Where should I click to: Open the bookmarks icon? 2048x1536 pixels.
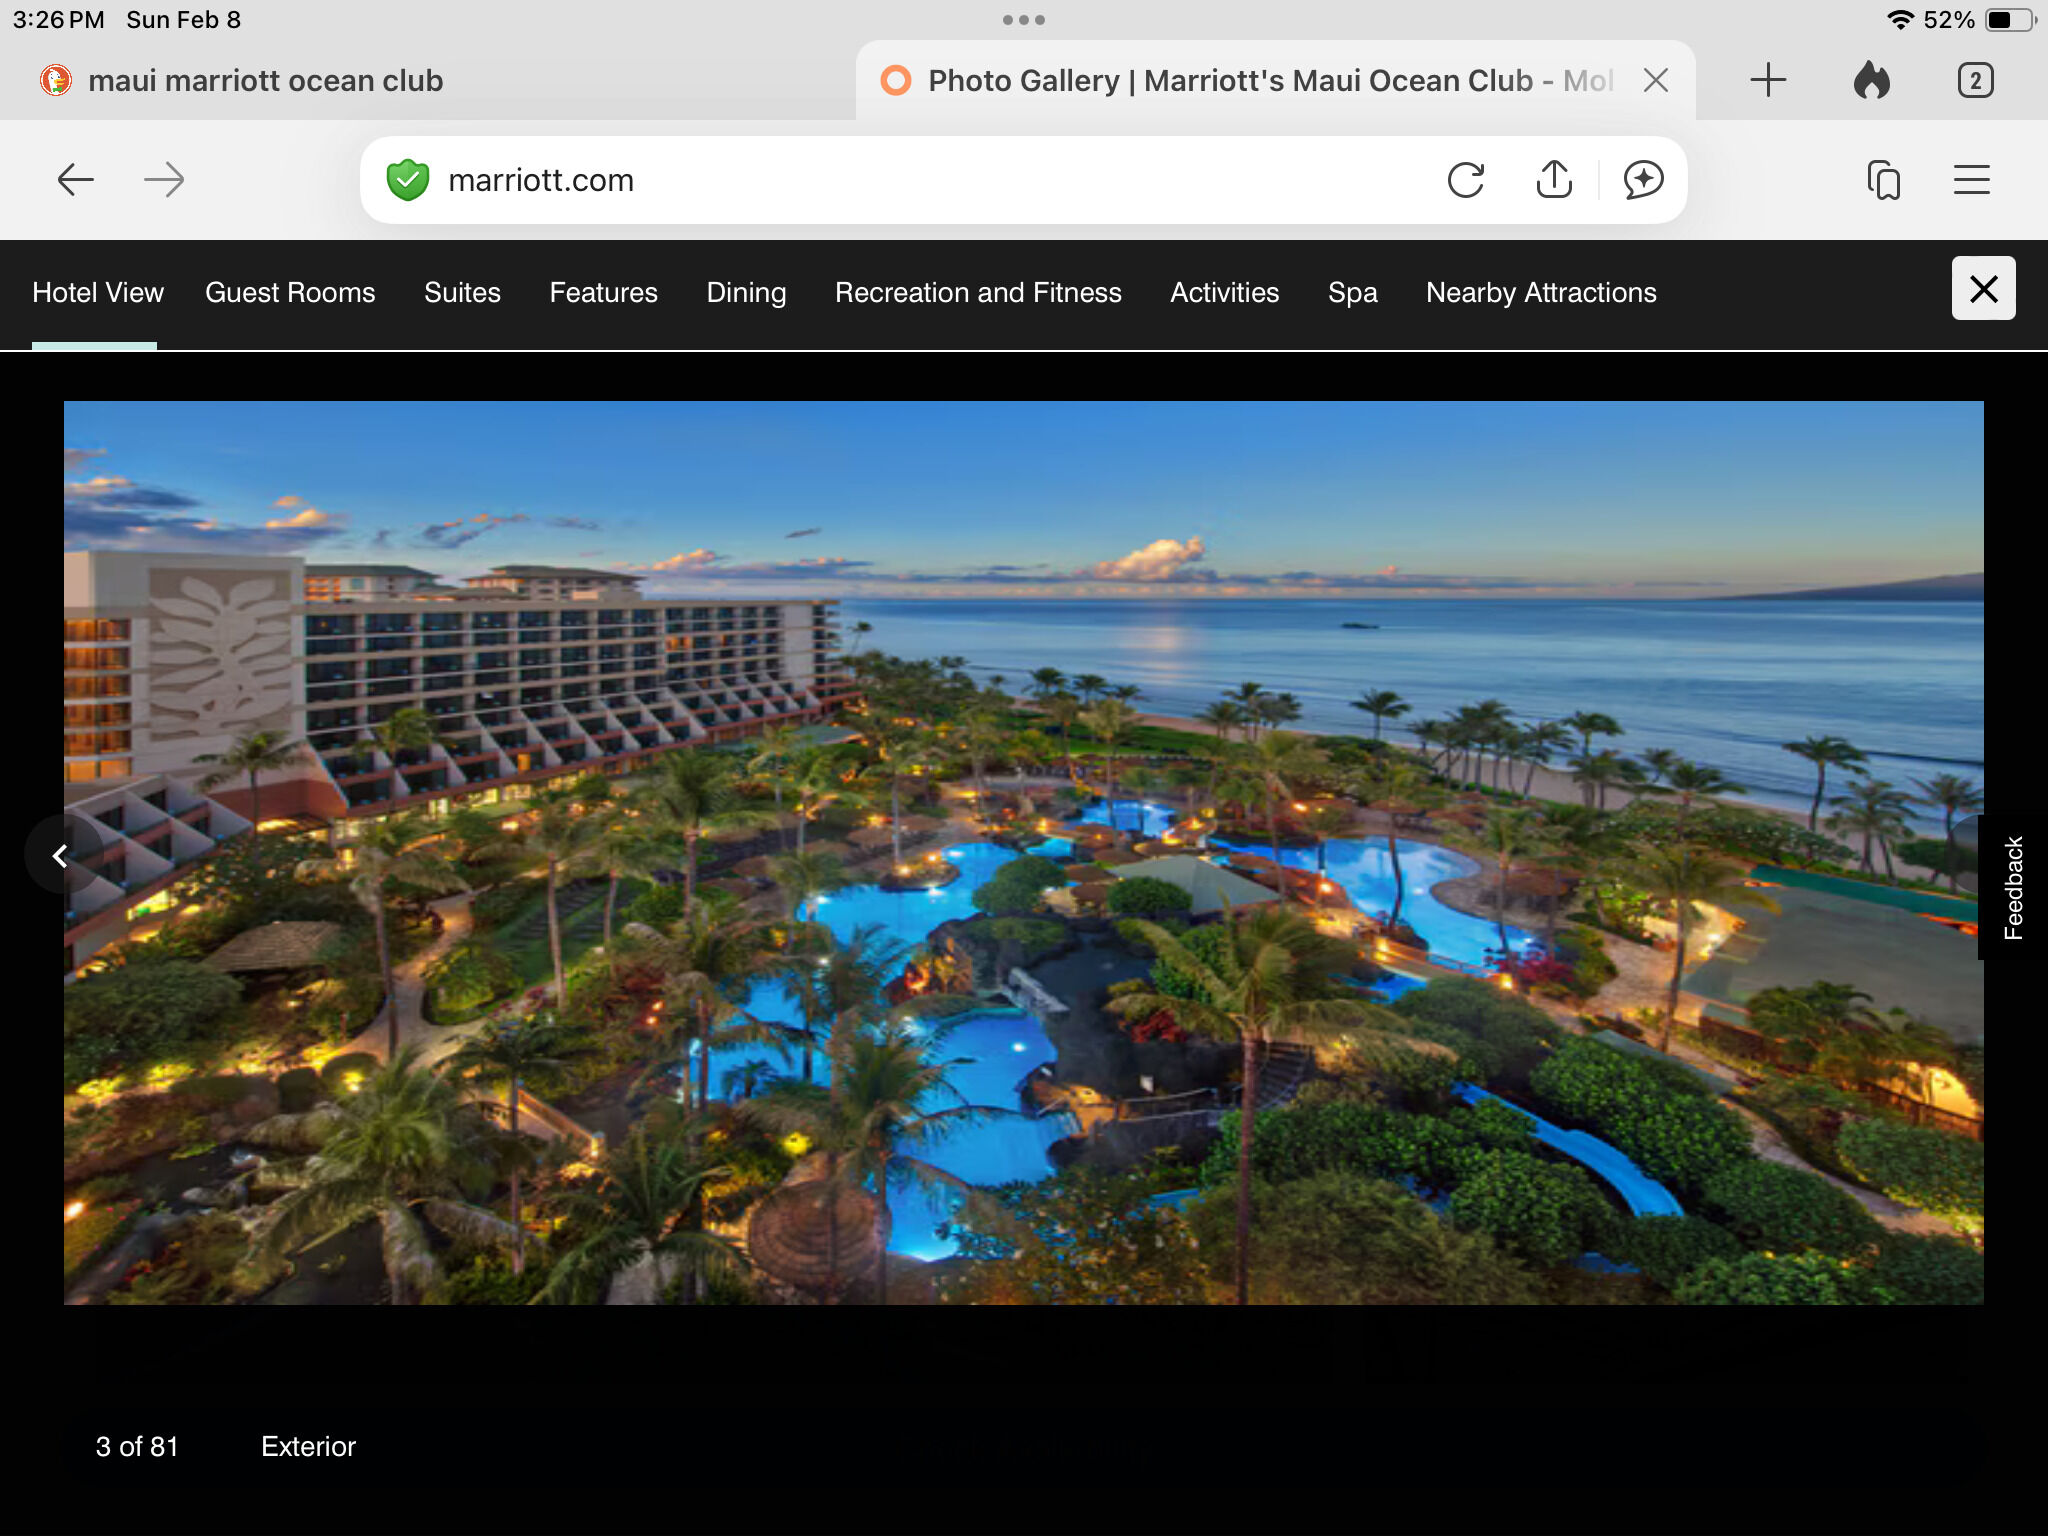[1884, 180]
